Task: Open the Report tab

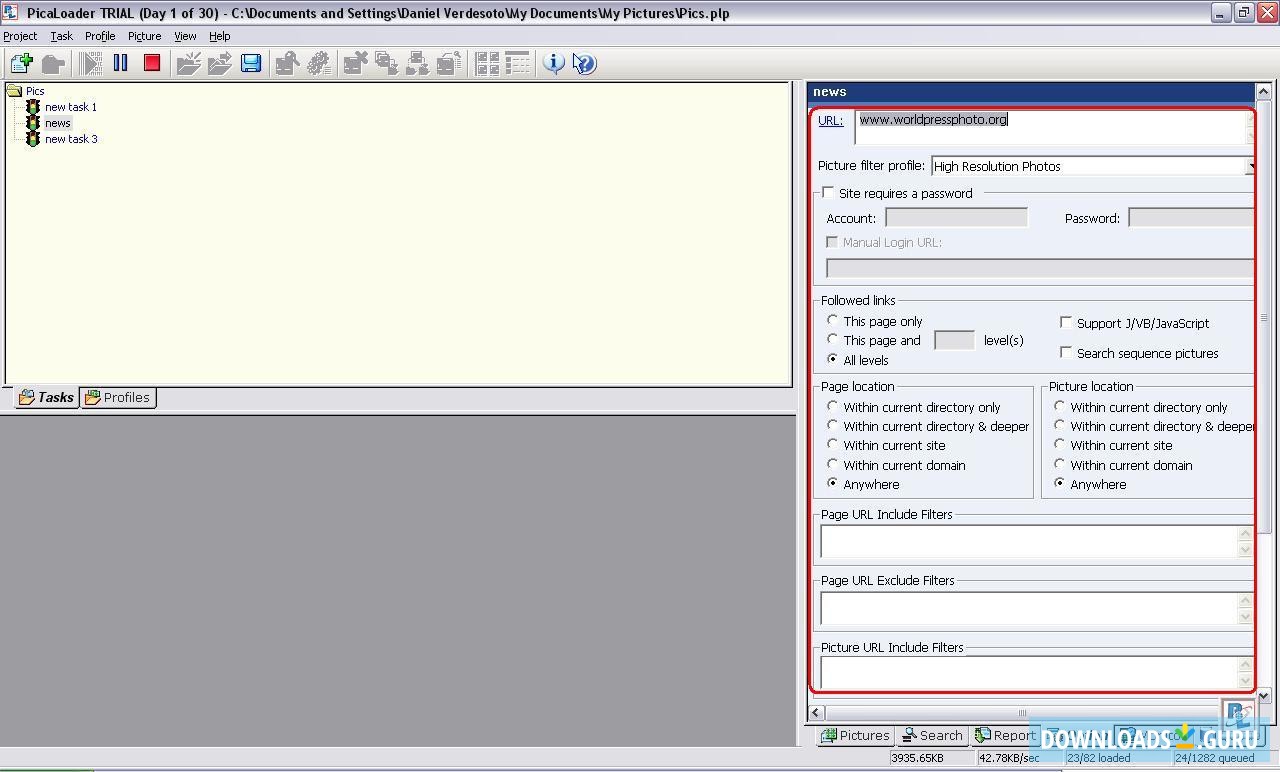Action: 1006,735
